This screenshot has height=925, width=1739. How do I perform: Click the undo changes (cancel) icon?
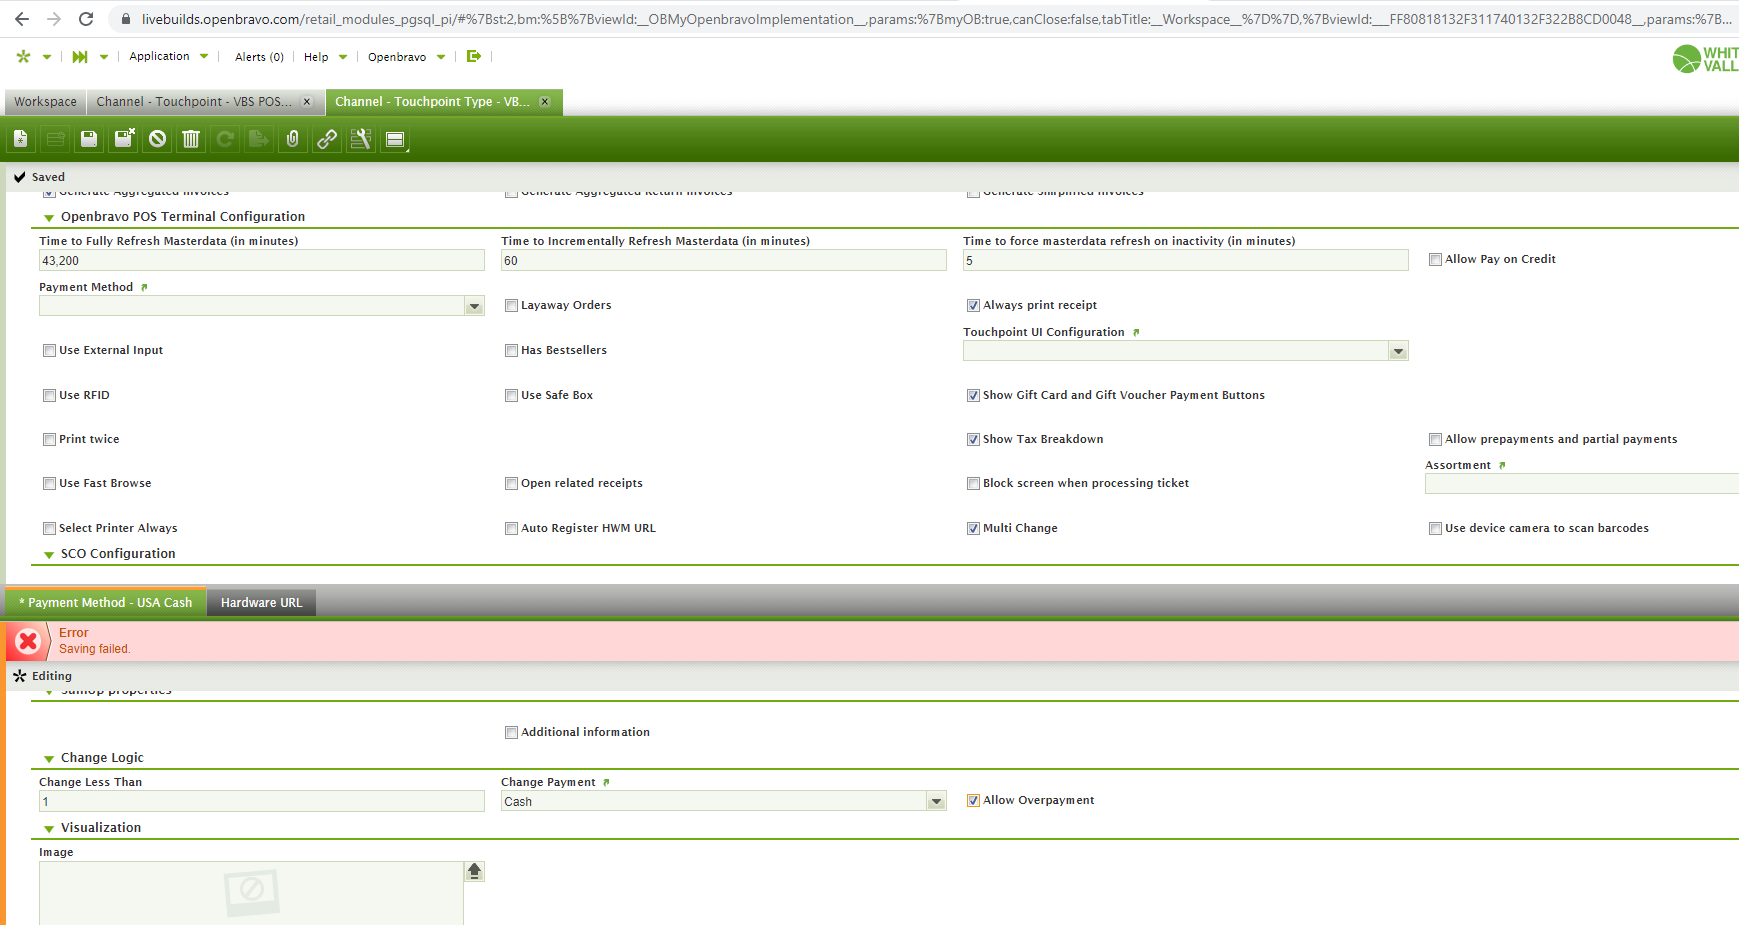157,139
